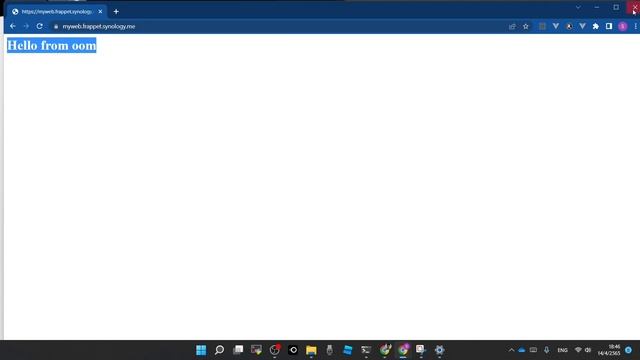The height and width of the screenshot is (360, 640).
Task: Click the browser forward arrow
Action: coord(26,26)
